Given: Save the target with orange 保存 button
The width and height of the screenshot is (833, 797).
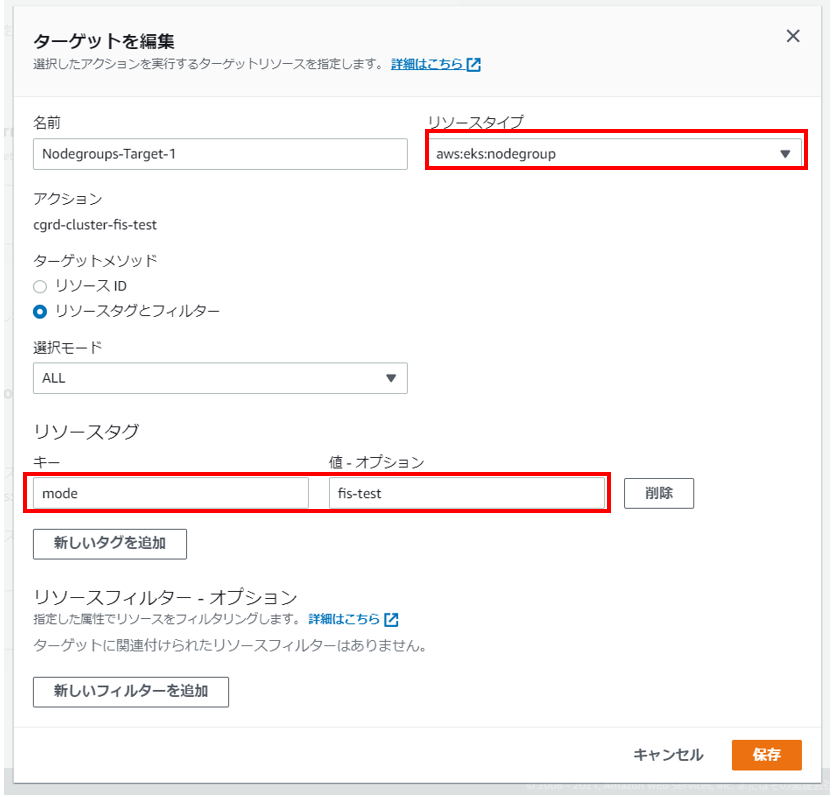Looking at the screenshot, I should (x=766, y=755).
